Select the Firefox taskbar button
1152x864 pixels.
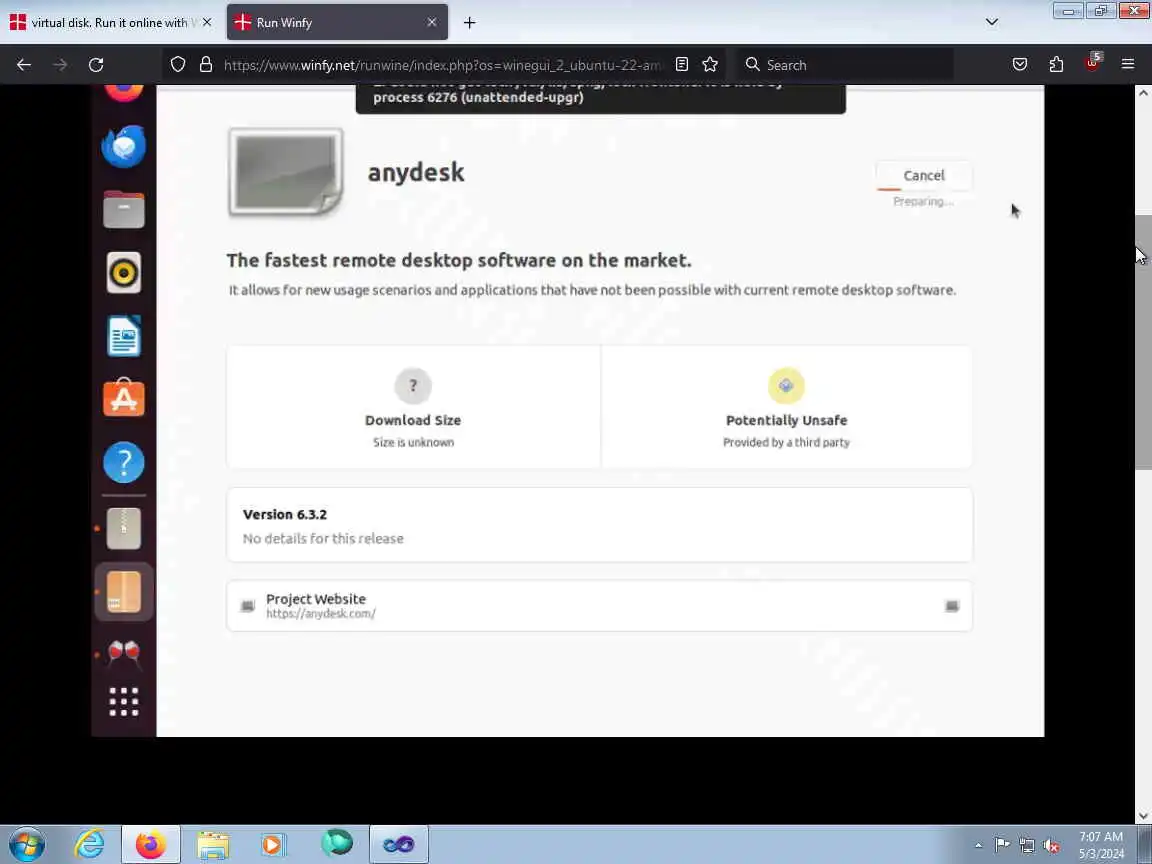[x=151, y=844]
